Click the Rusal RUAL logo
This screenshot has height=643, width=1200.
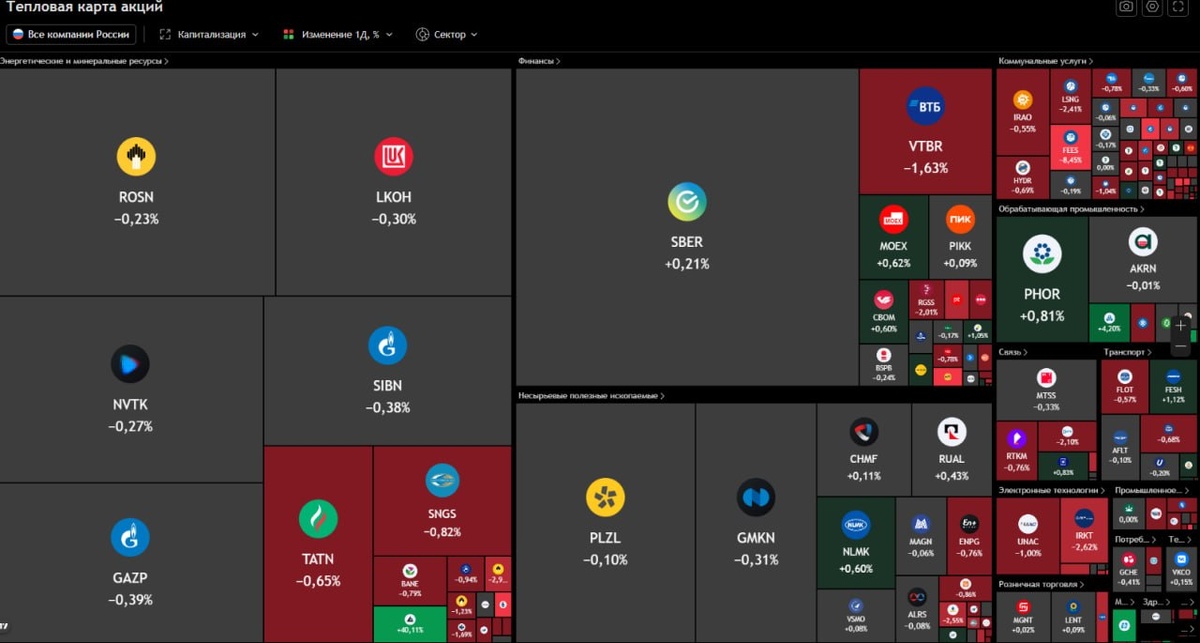coord(952,433)
